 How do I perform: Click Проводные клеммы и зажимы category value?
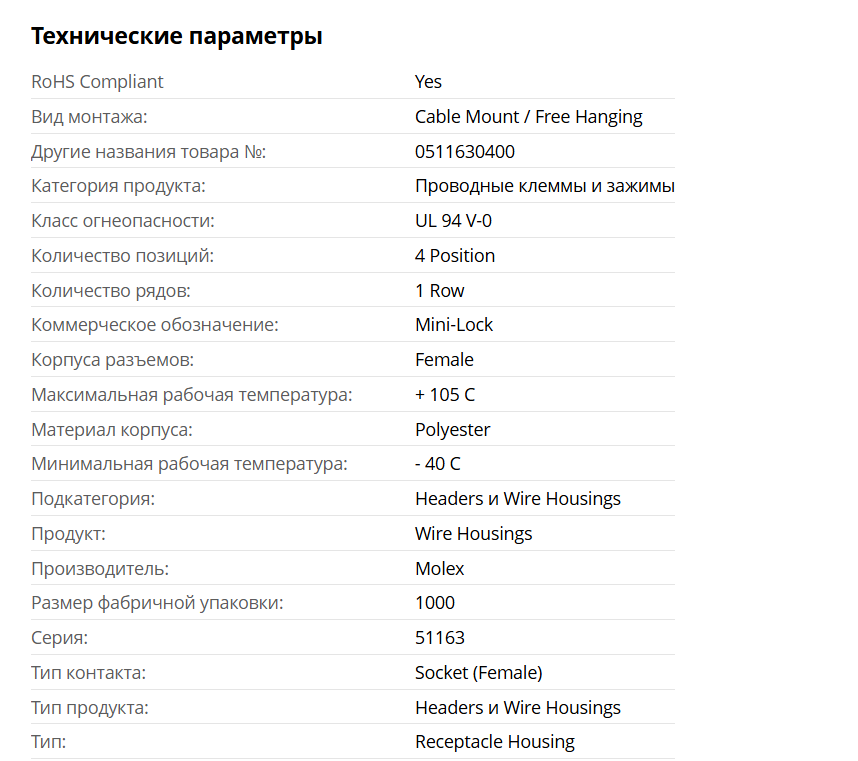544,186
